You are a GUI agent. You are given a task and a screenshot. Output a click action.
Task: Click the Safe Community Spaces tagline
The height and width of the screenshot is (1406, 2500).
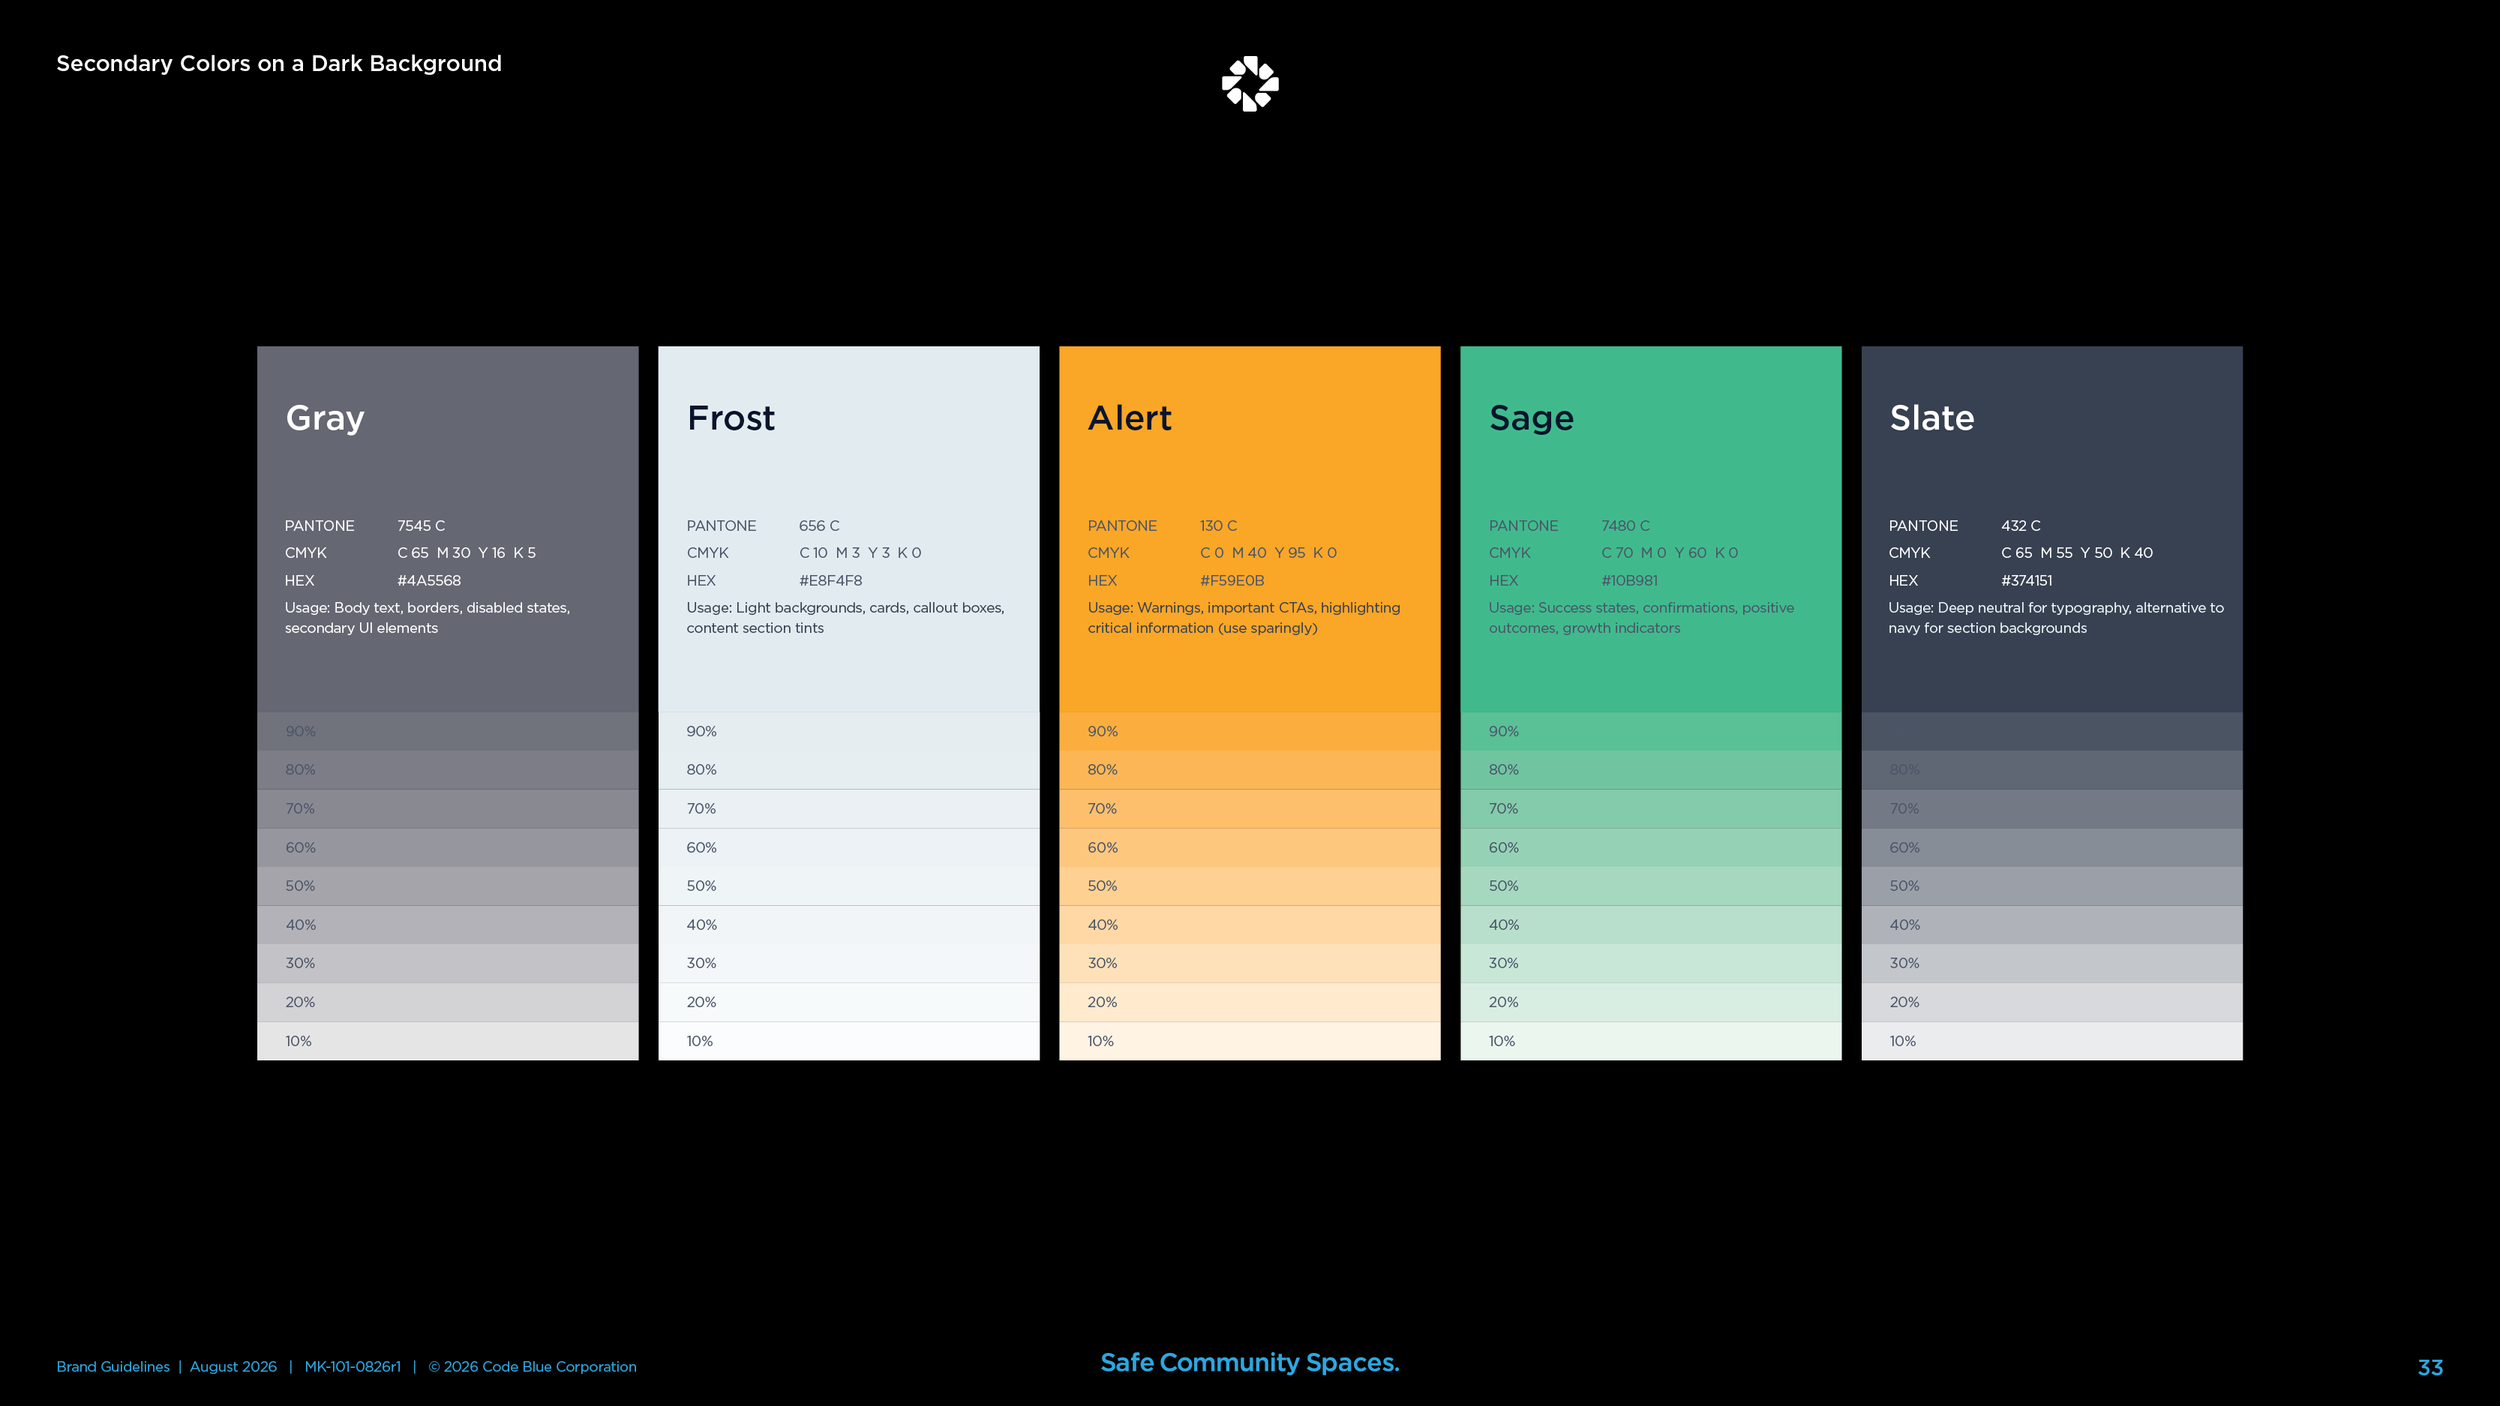1250,1363
